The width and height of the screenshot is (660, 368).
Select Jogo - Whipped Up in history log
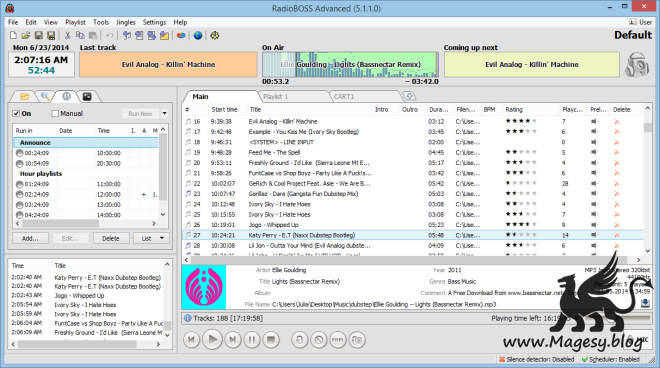(x=86, y=296)
